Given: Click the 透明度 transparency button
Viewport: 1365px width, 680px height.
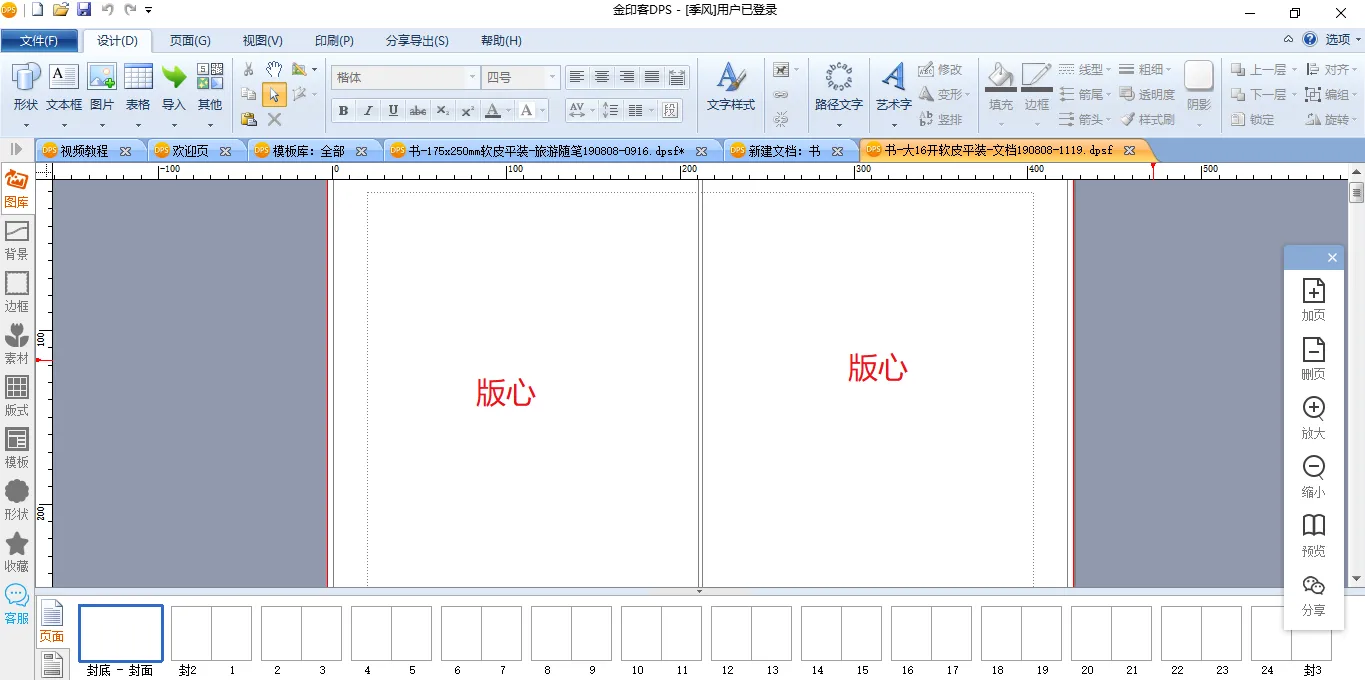Looking at the screenshot, I should point(1147,94).
